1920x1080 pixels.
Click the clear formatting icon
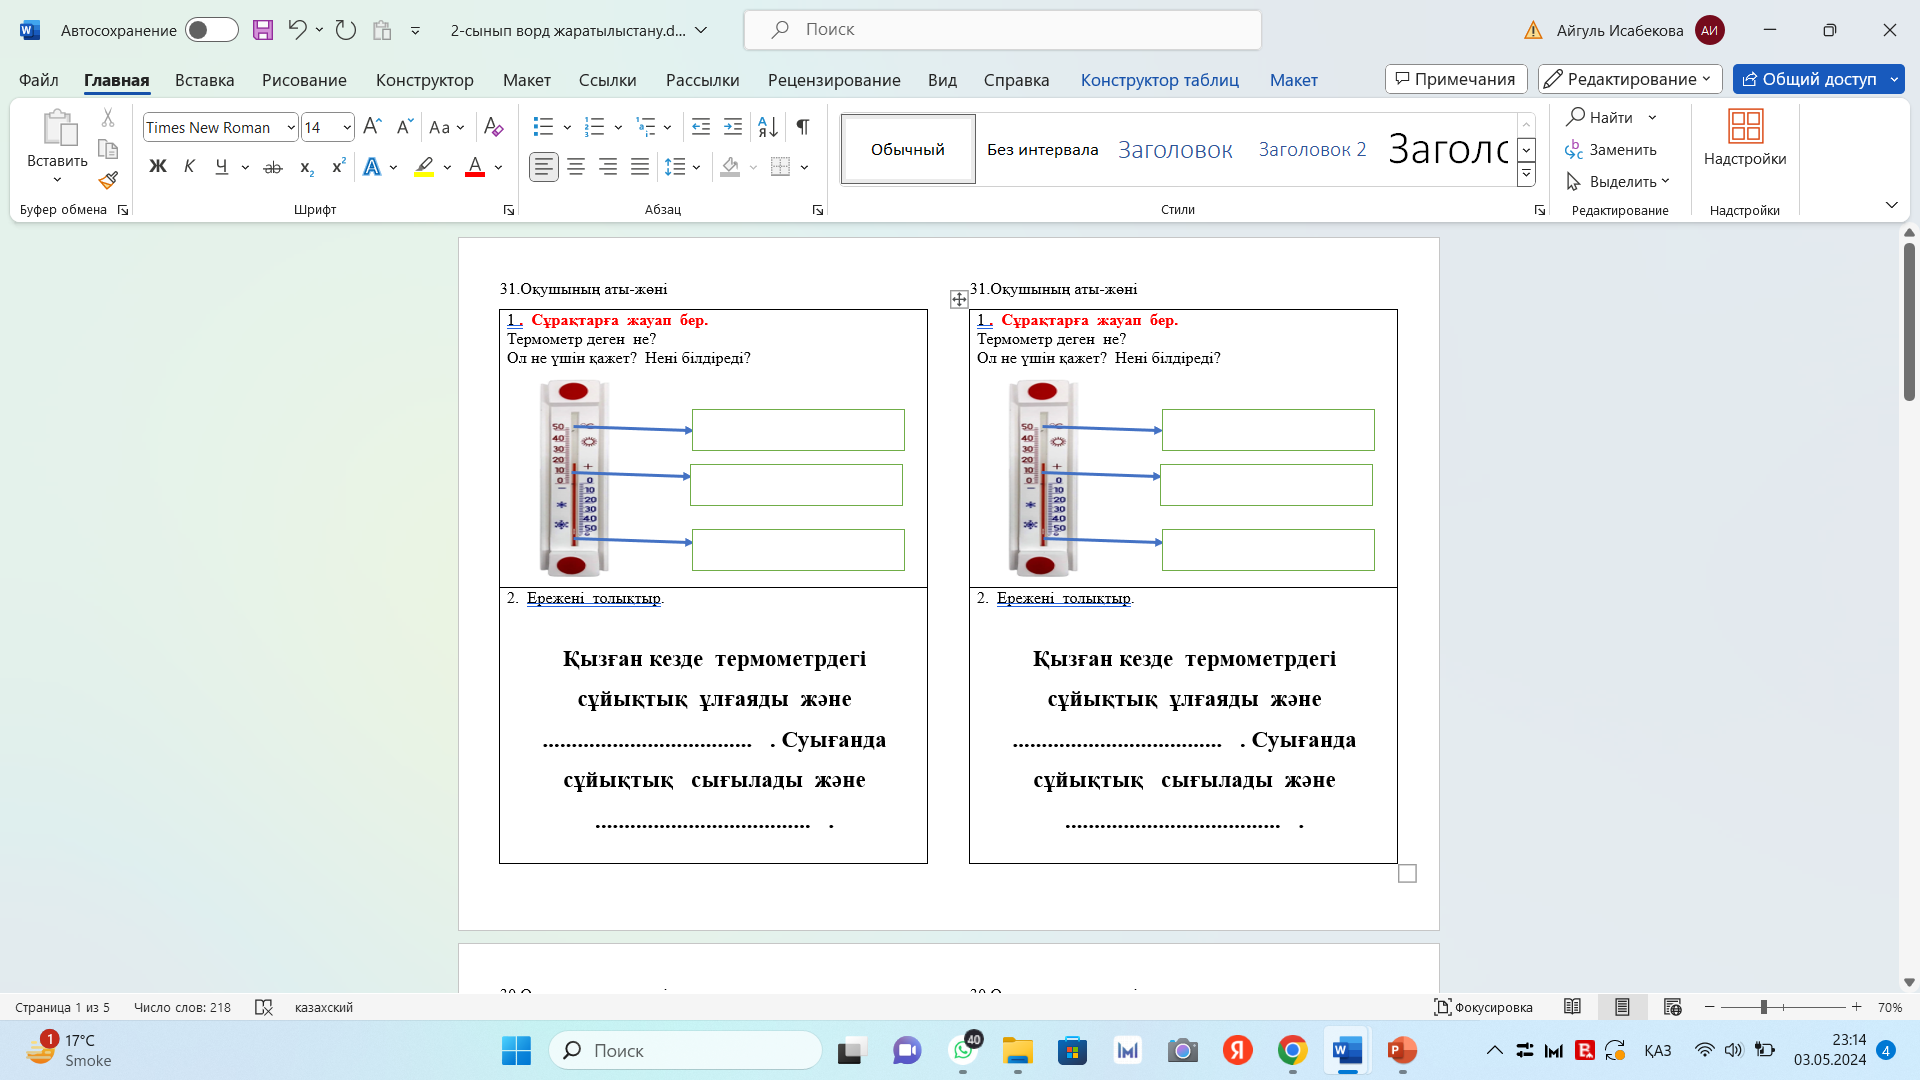pos(493,127)
